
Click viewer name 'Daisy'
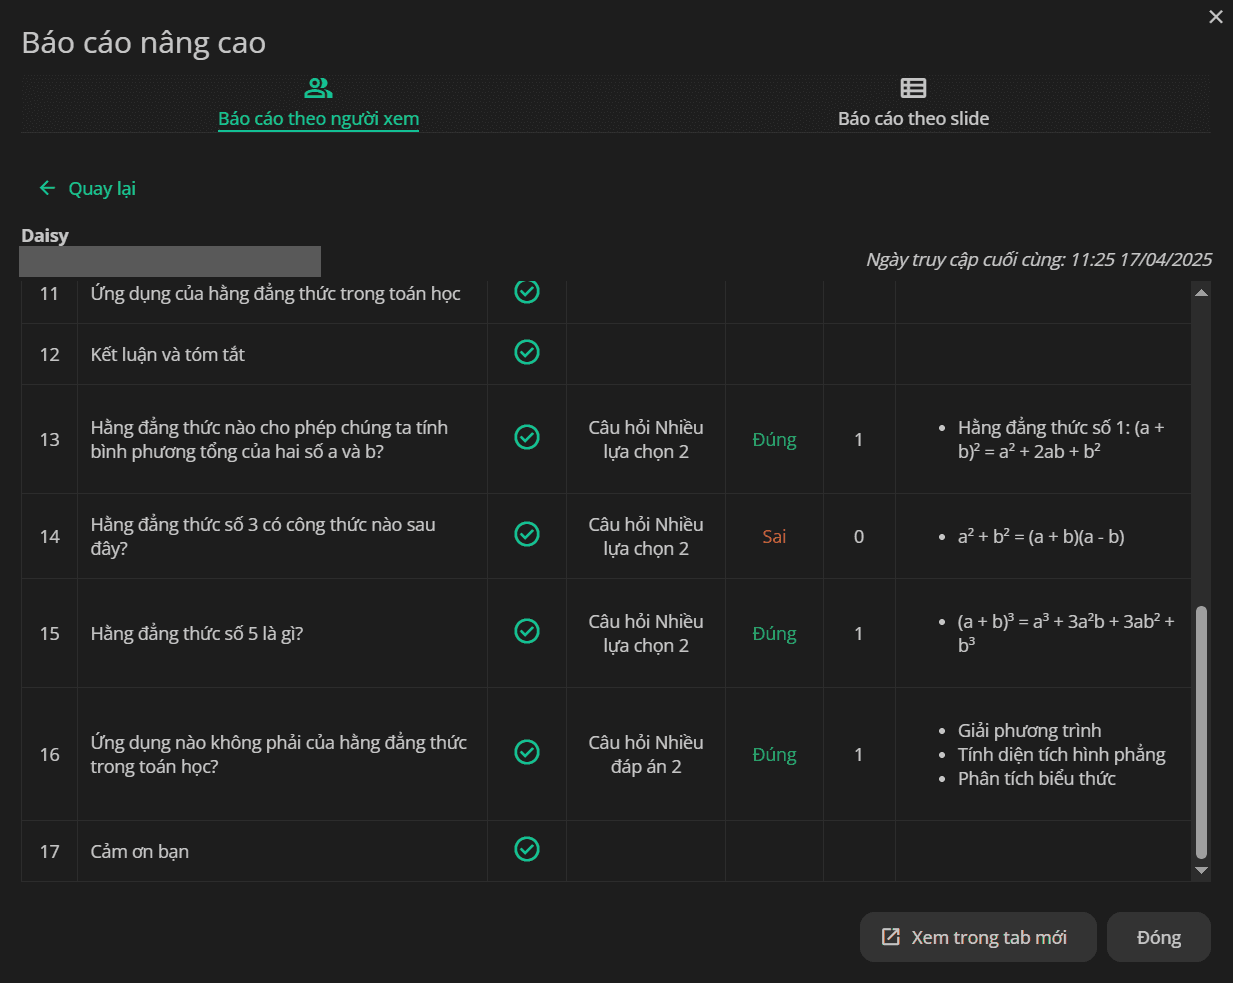coord(45,235)
